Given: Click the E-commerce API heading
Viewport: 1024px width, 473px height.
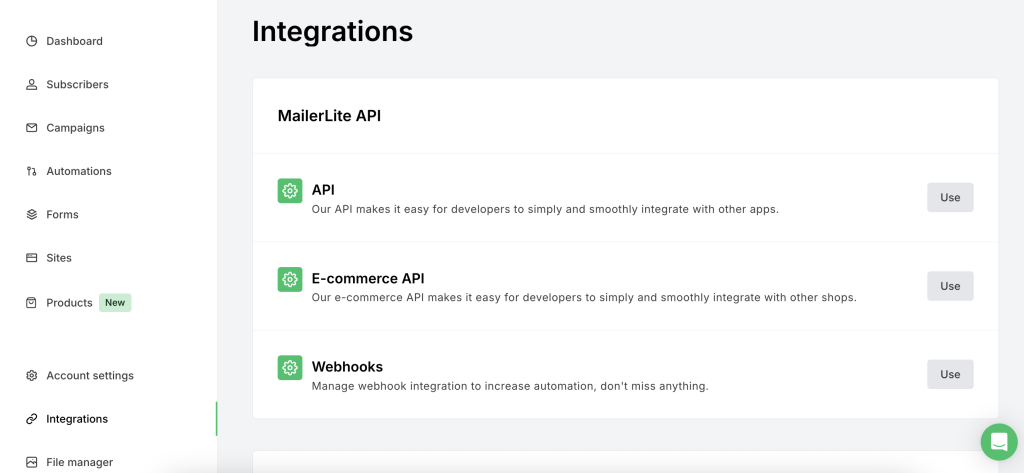Looking at the screenshot, I should click(368, 278).
